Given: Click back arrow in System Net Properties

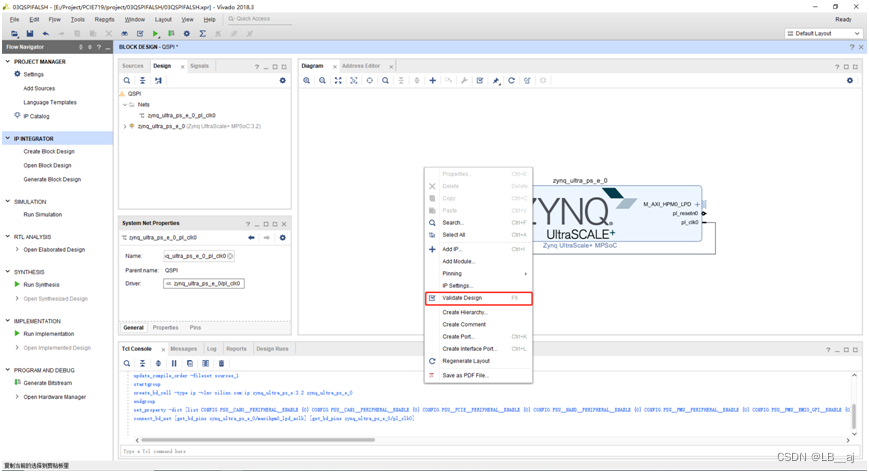Looking at the screenshot, I should click(251, 237).
